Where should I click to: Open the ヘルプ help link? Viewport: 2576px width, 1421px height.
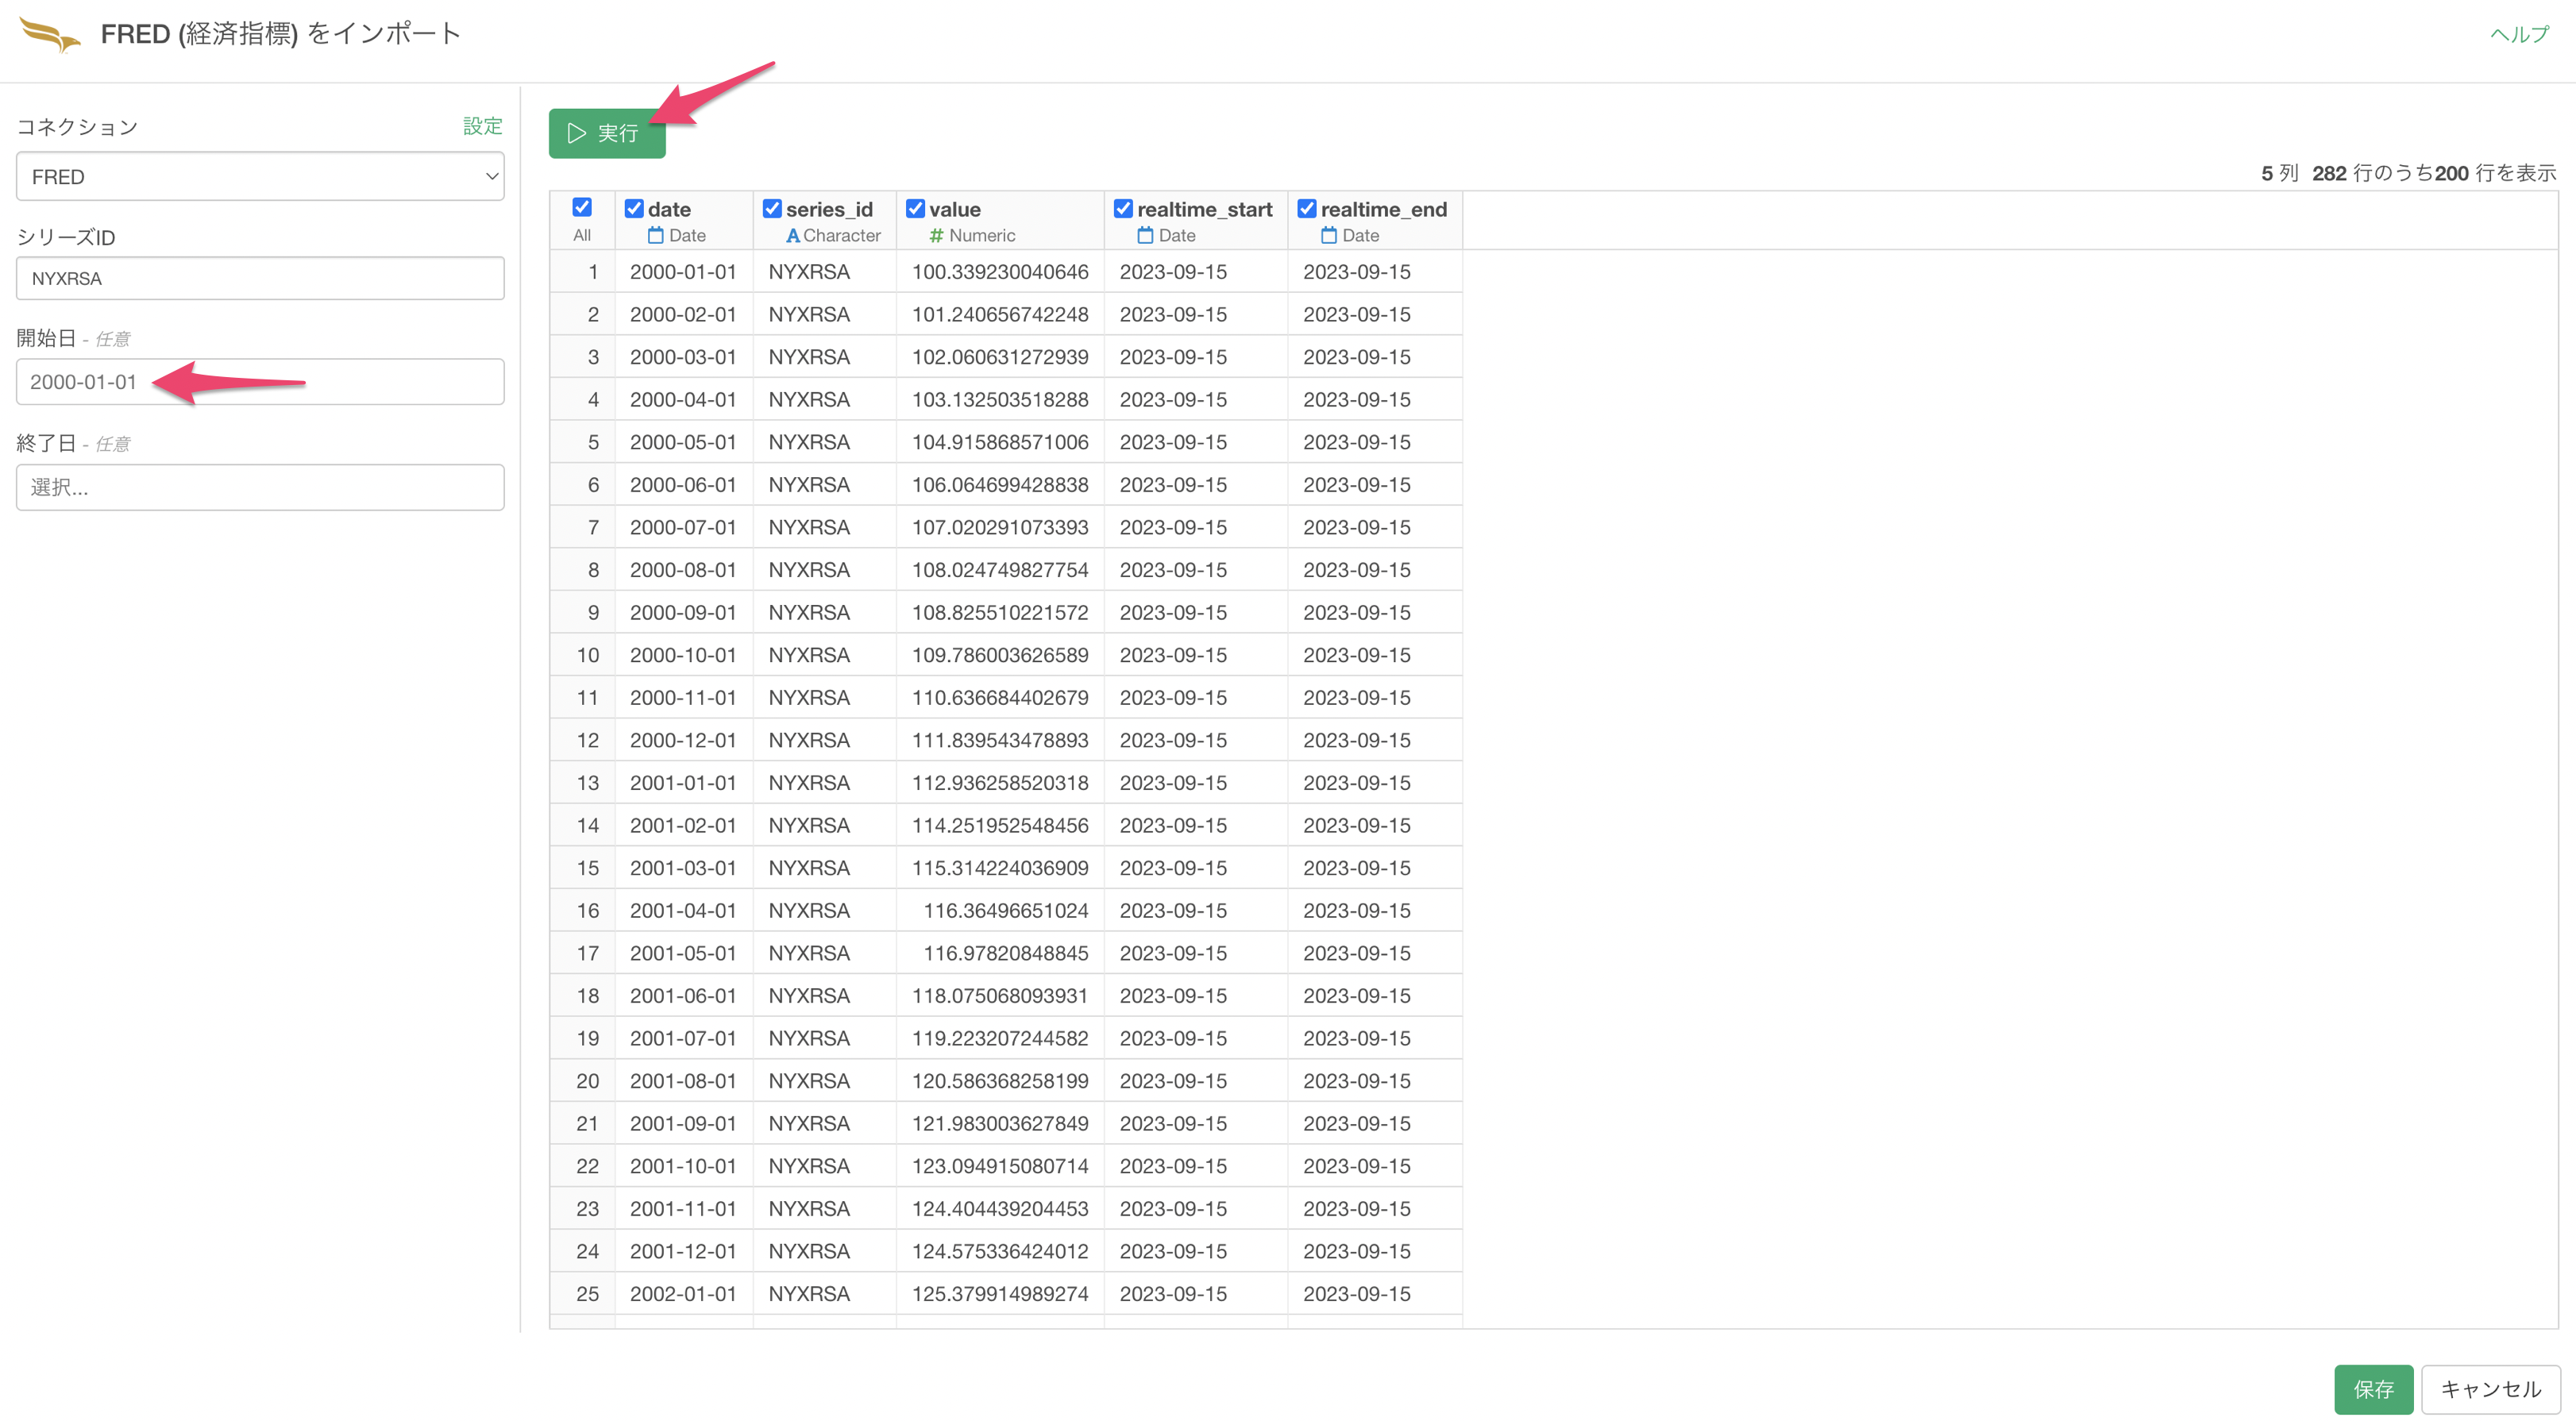click(2519, 34)
